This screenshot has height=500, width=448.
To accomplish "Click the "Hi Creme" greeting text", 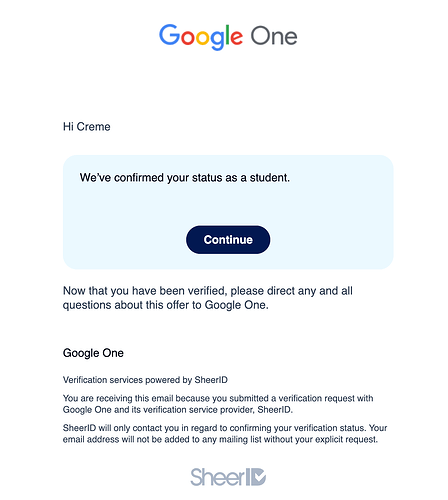I will point(87,127).
